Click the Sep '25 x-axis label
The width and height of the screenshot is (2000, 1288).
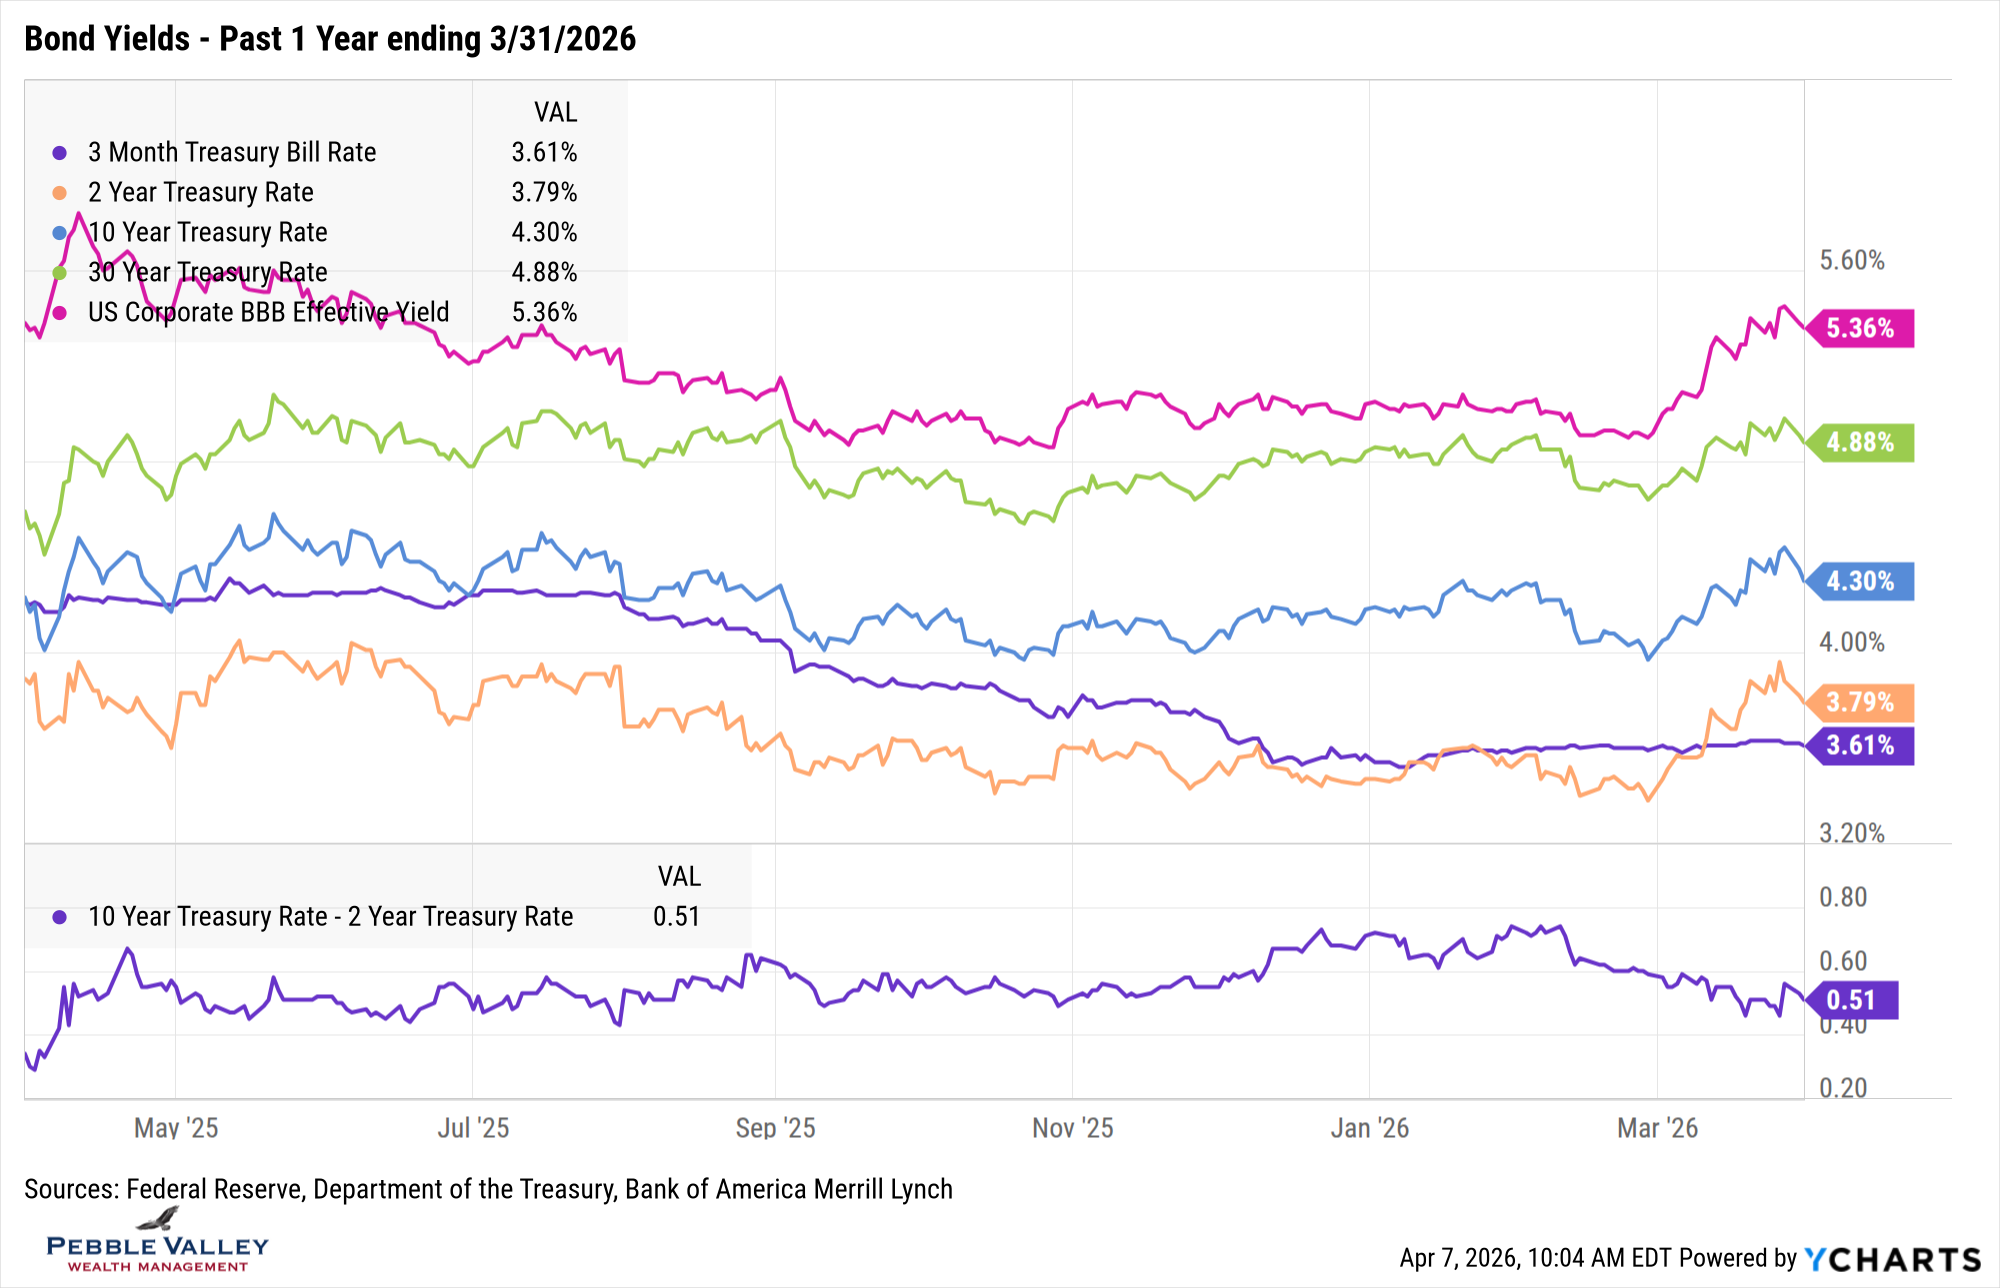click(x=775, y=1128)
